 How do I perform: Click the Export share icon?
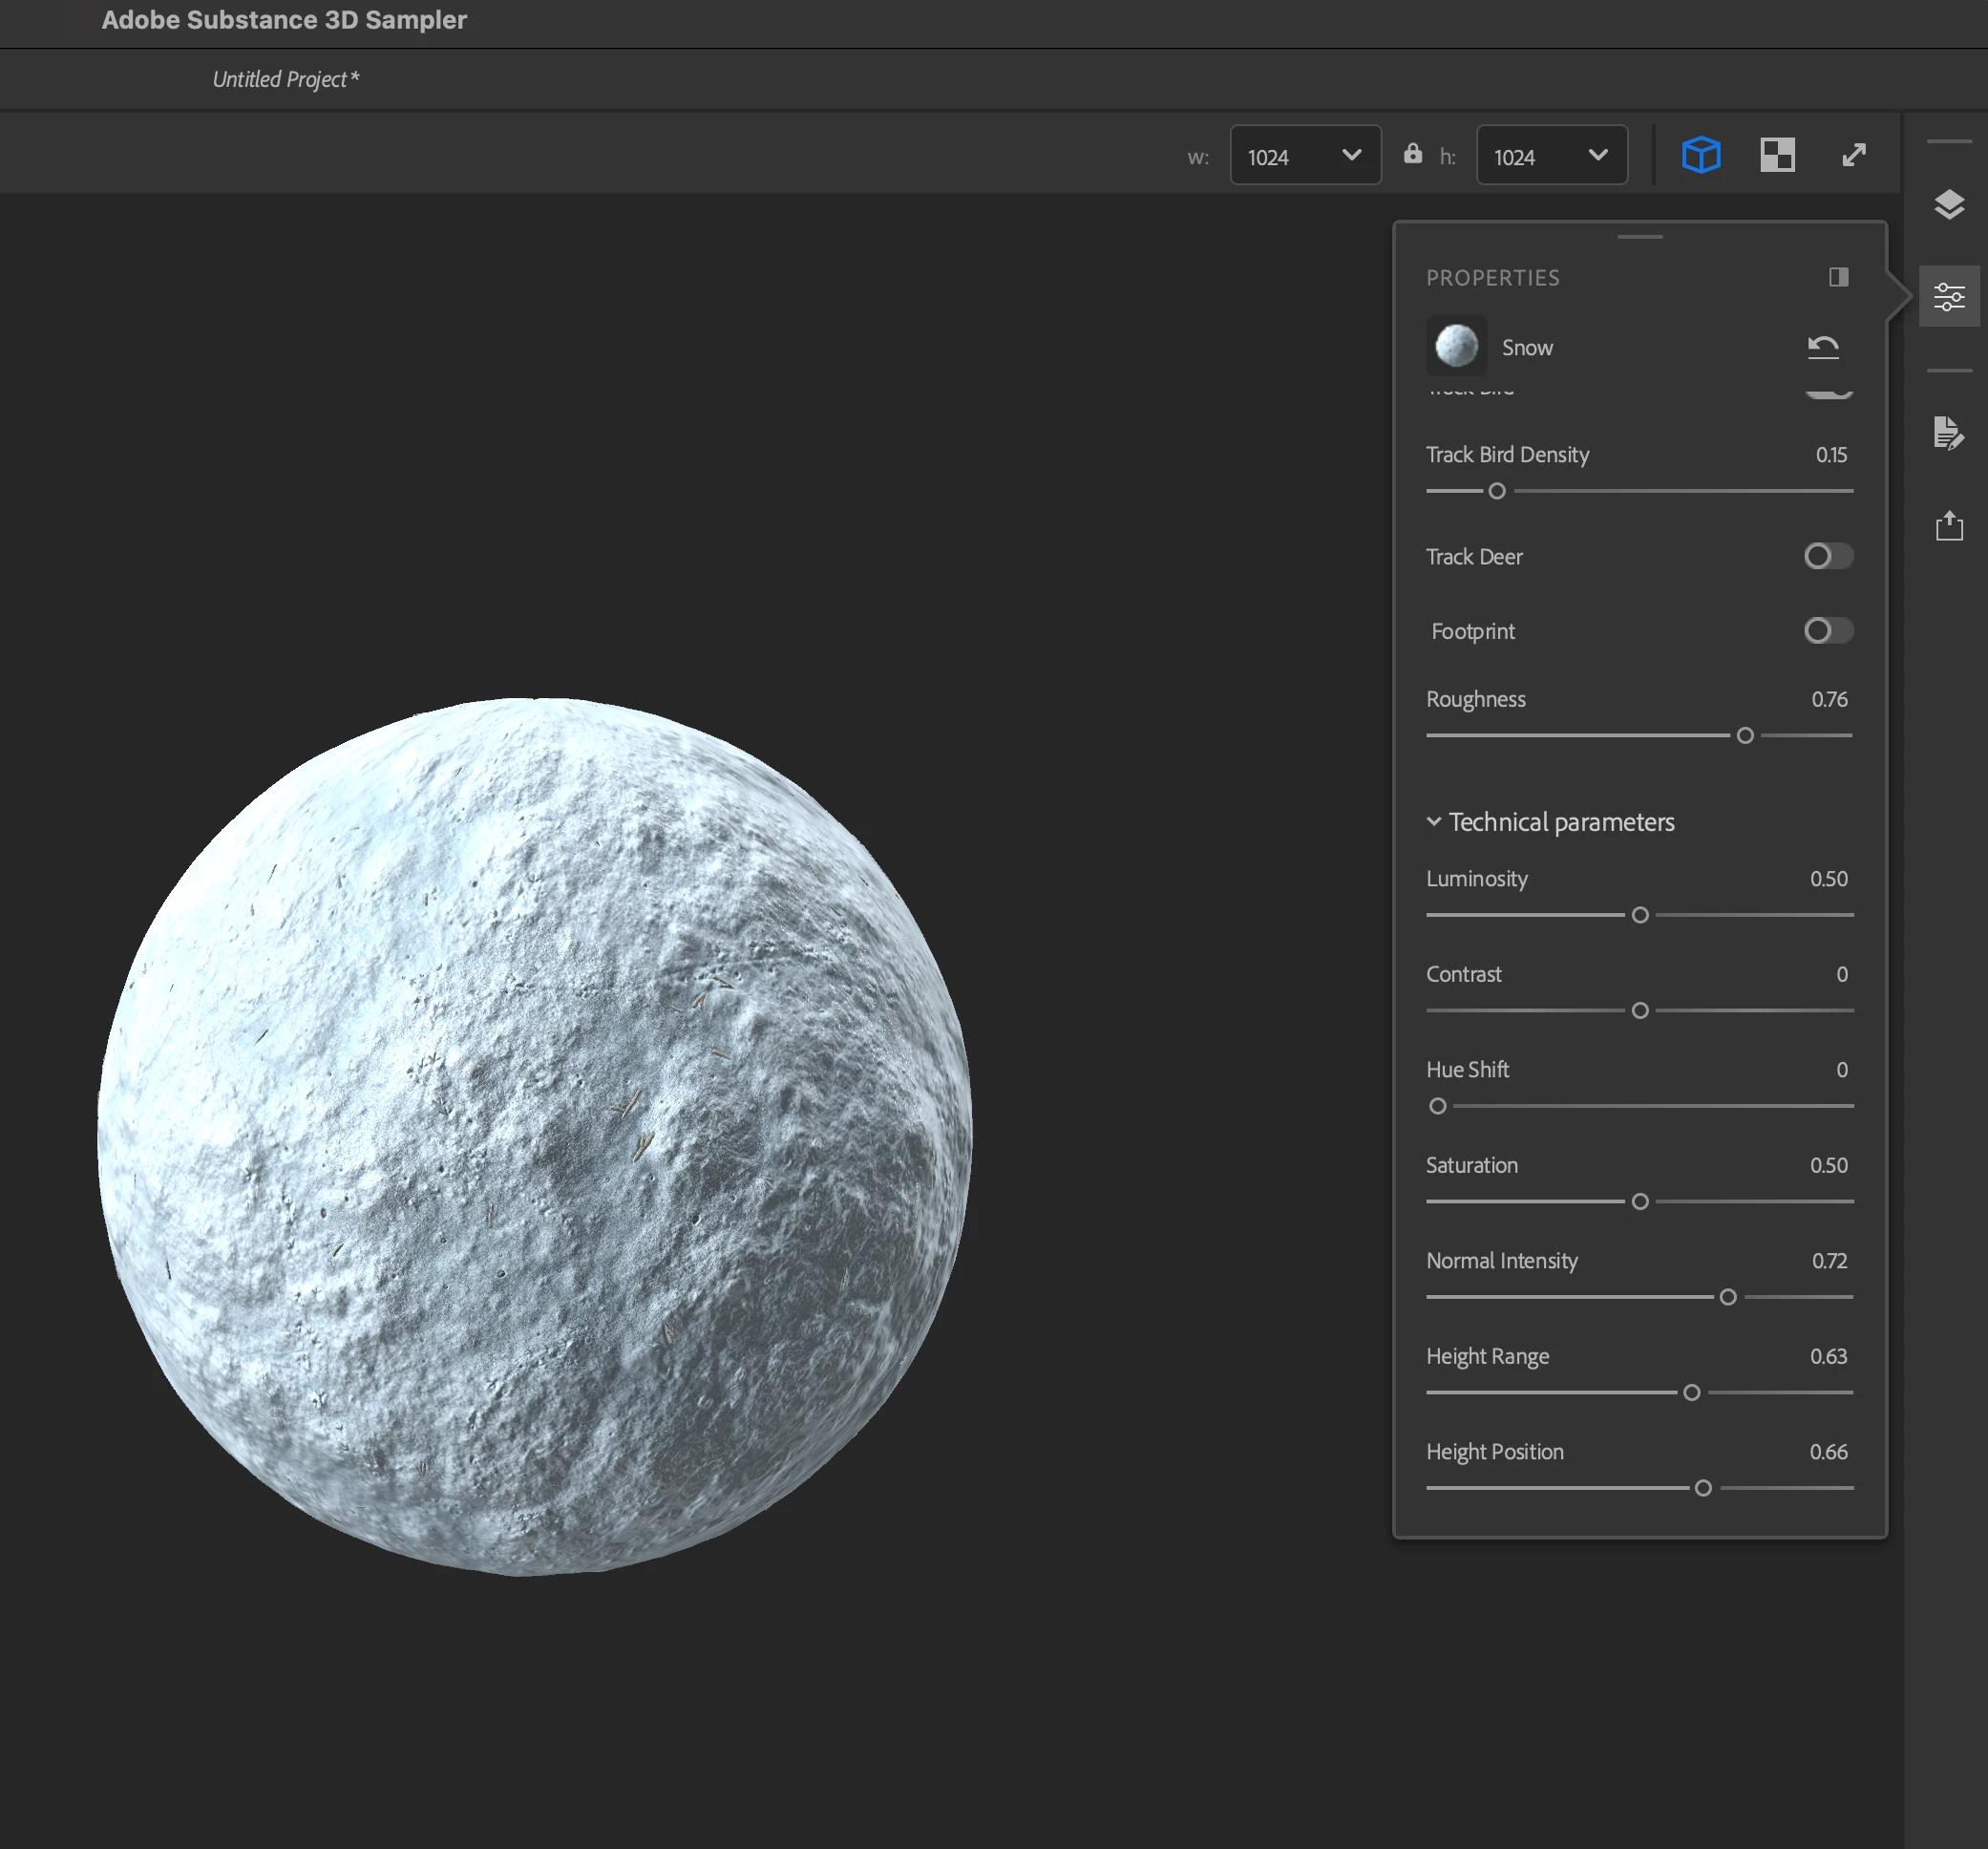click(1948, 526)
